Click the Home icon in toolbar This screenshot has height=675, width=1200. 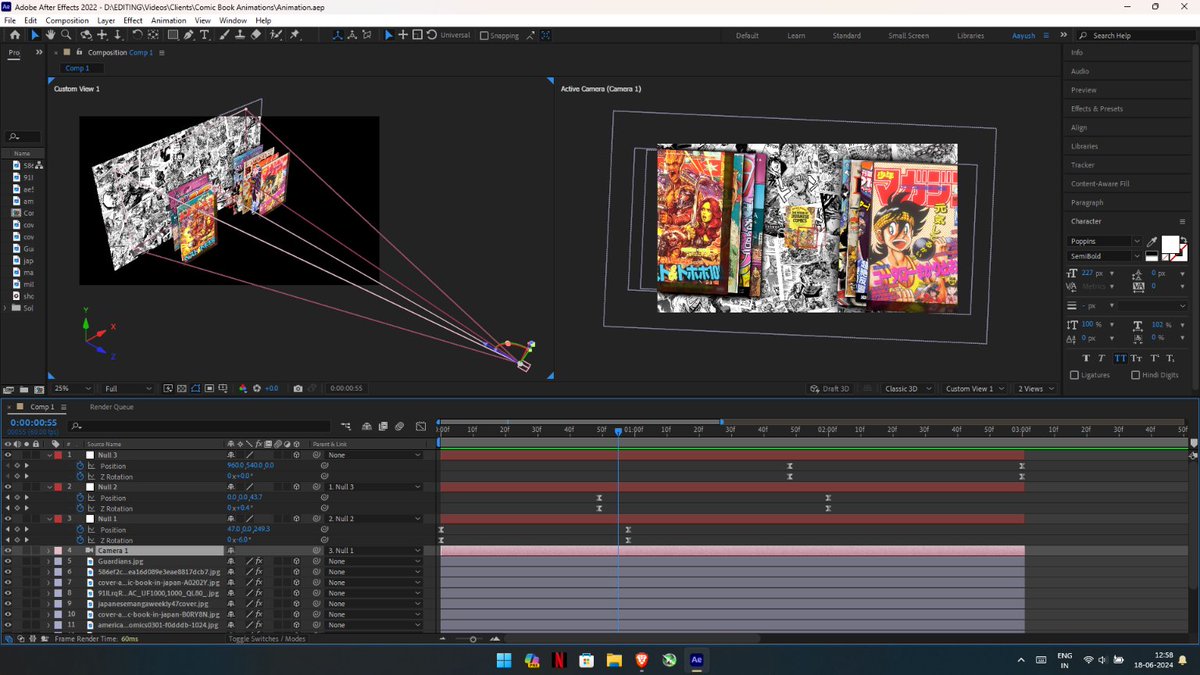click(14, 35)
